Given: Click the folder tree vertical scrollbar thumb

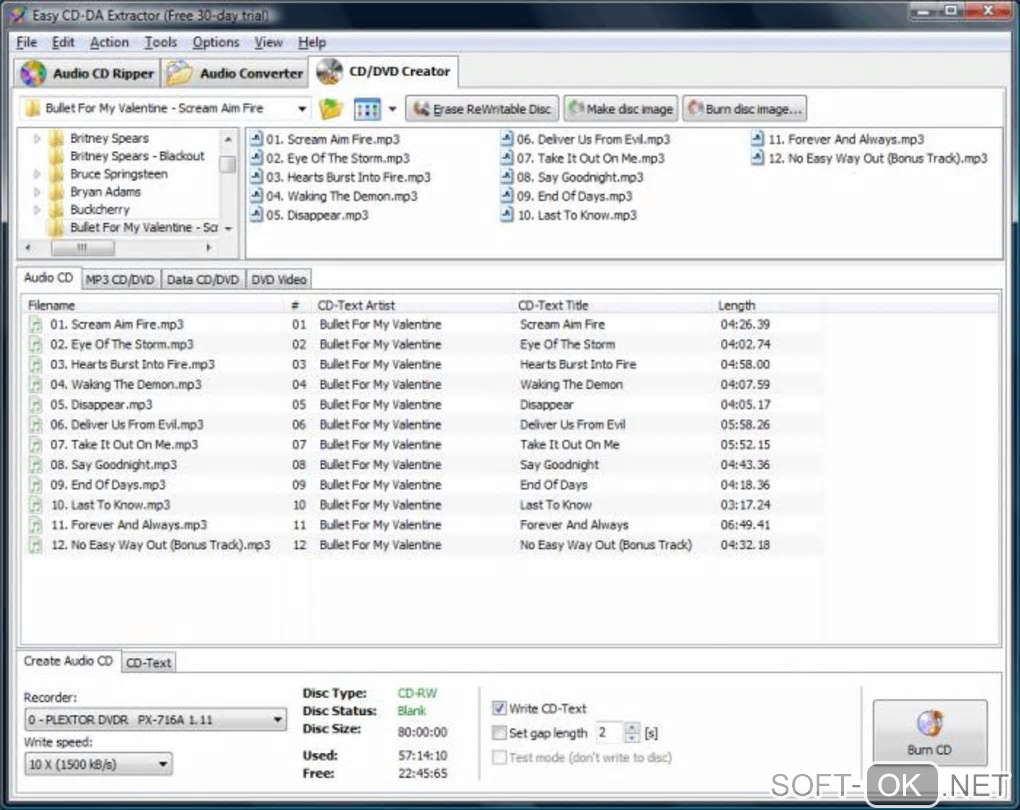Looking at the screenshot, I should click(x=228, y=163).
